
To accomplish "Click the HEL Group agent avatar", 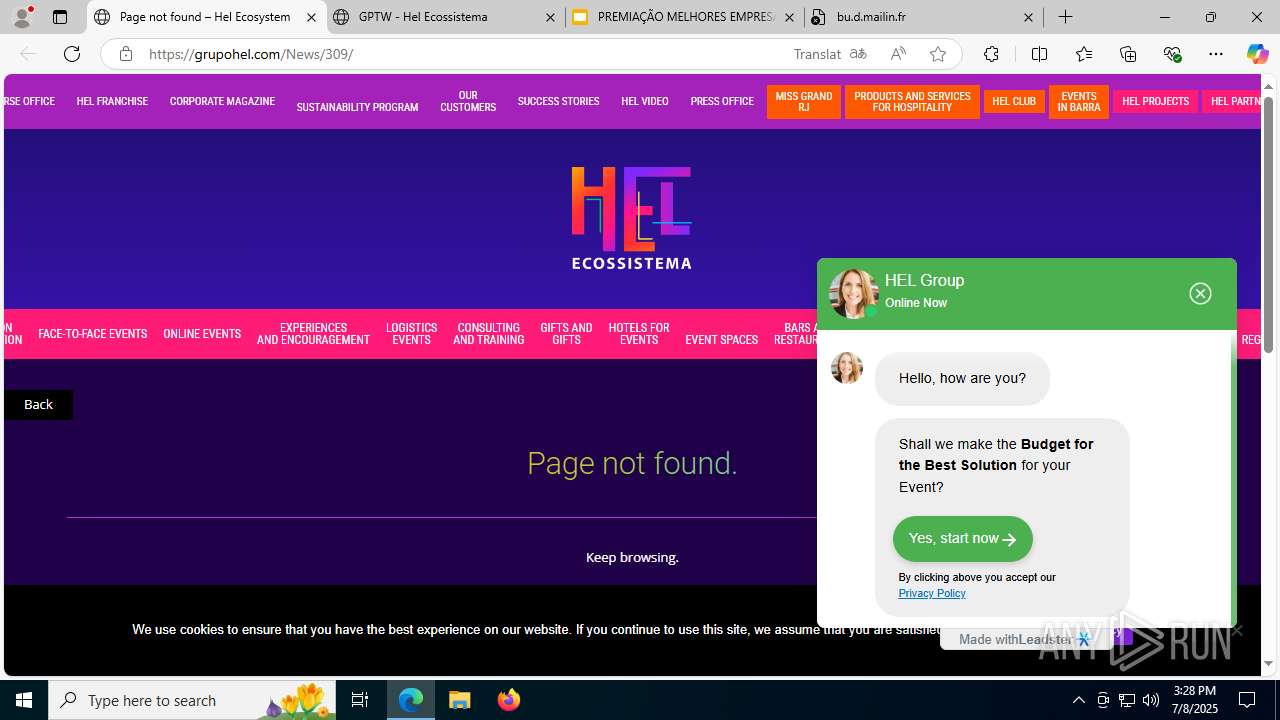I will 853,293.
